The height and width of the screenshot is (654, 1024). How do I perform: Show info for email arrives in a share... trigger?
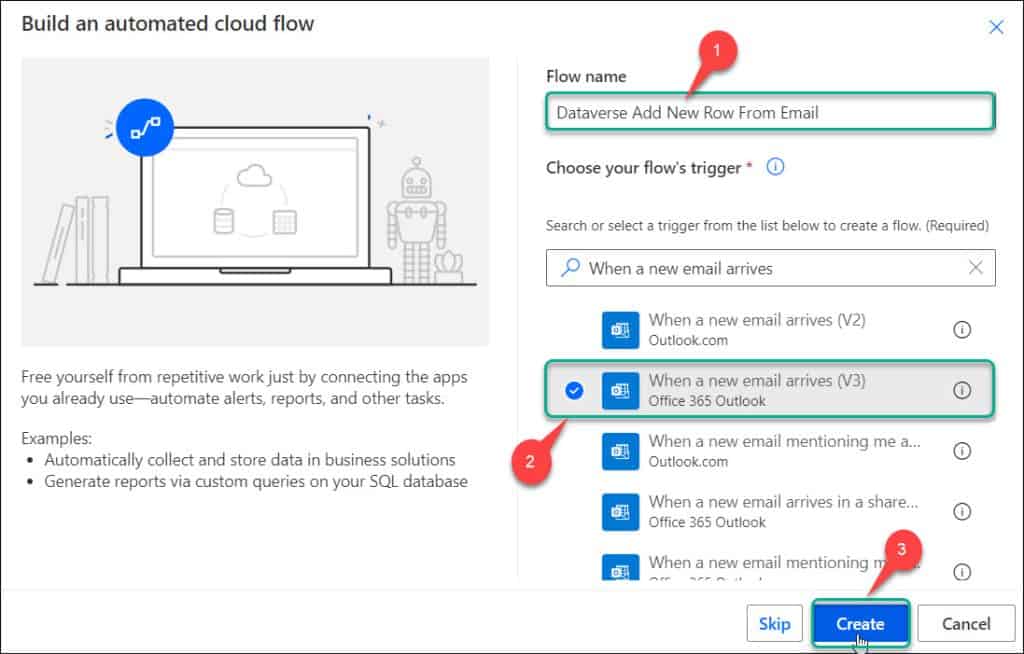(x=961, y=512)
